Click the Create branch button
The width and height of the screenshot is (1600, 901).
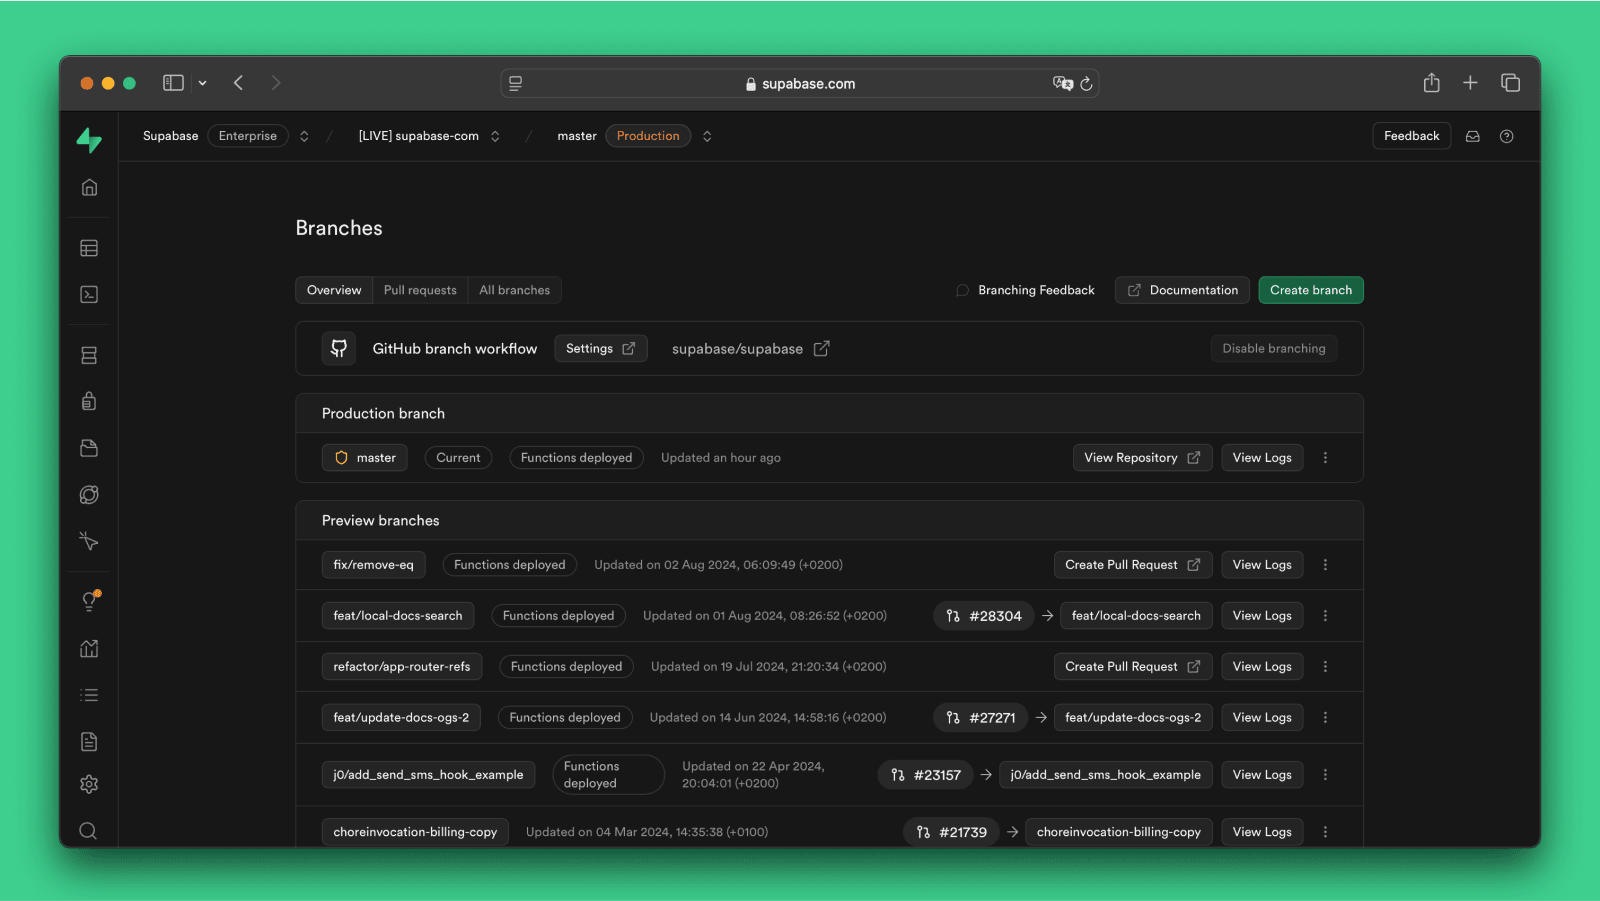[1311, 290]
